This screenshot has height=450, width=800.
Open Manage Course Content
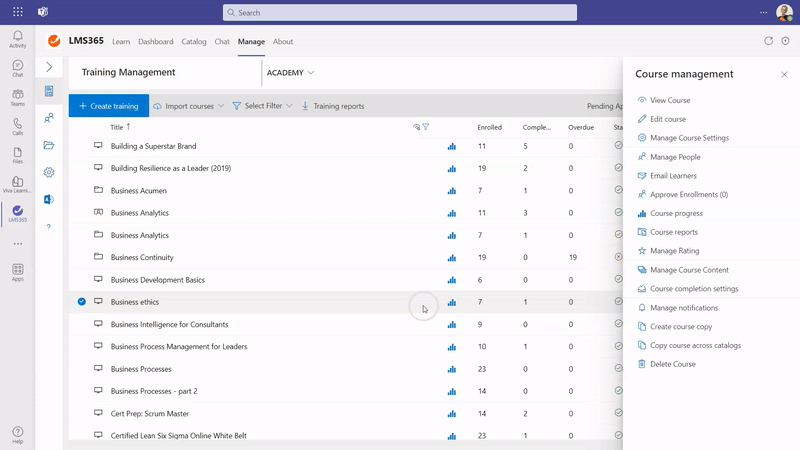tap(683, 270)
